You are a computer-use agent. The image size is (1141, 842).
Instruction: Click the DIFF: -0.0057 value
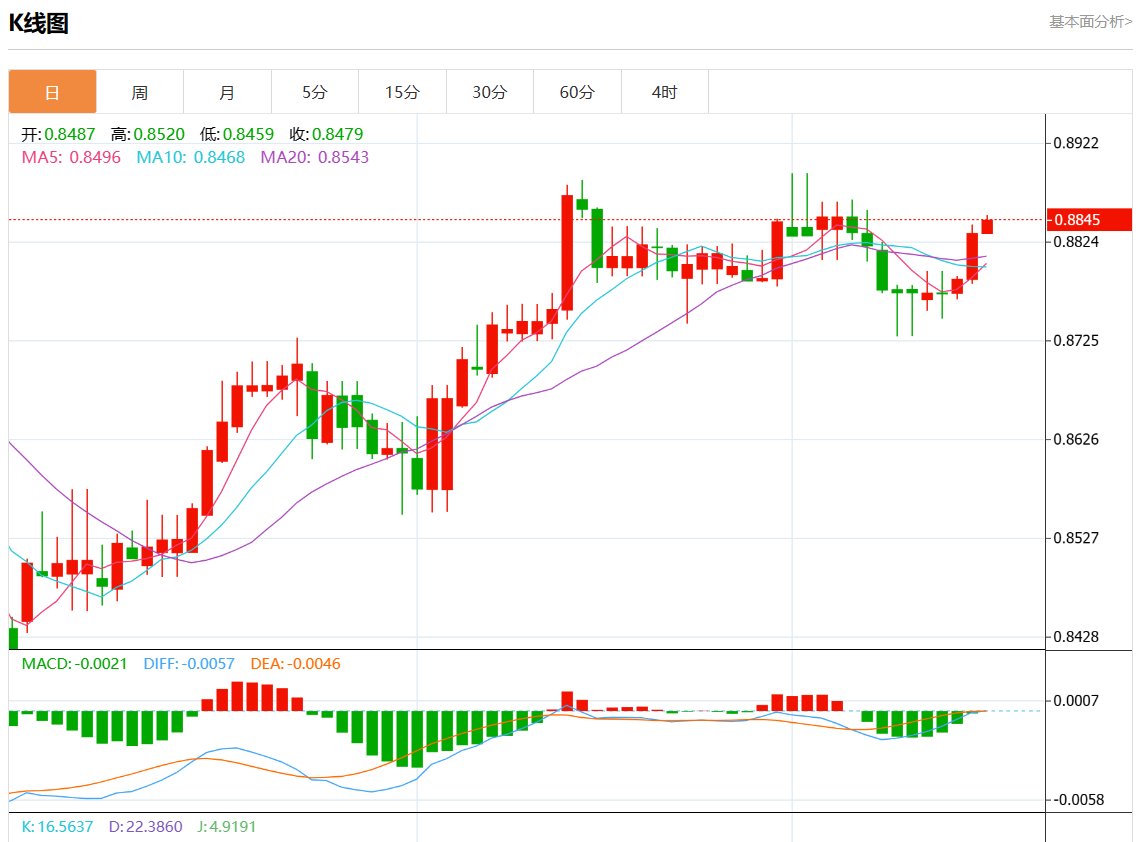point(189,664)
